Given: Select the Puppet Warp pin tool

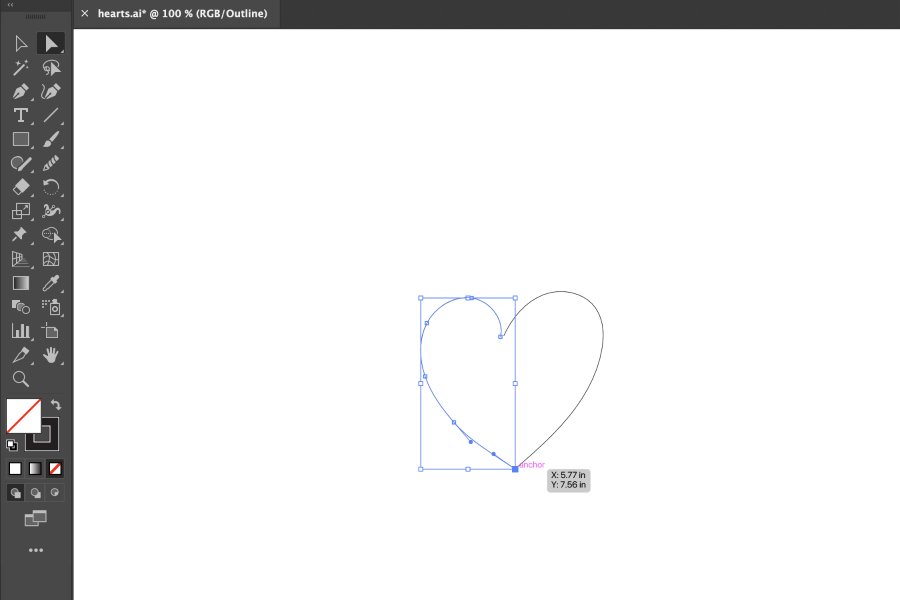Looking at the screenshot, I should point(20,235).
